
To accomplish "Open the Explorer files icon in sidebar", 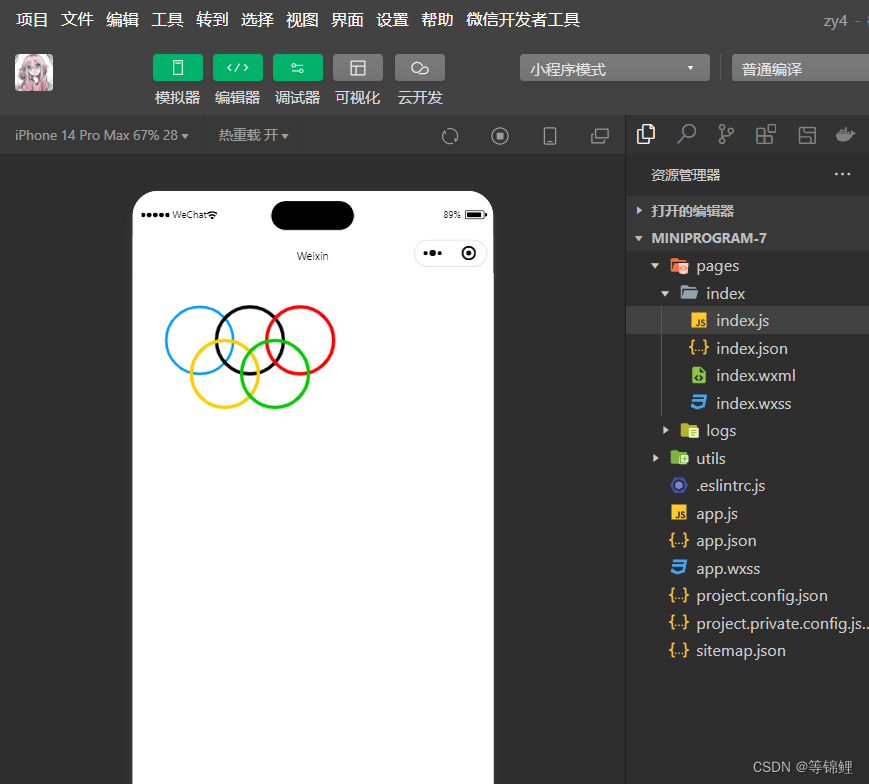I will click(x=646, y=134).
